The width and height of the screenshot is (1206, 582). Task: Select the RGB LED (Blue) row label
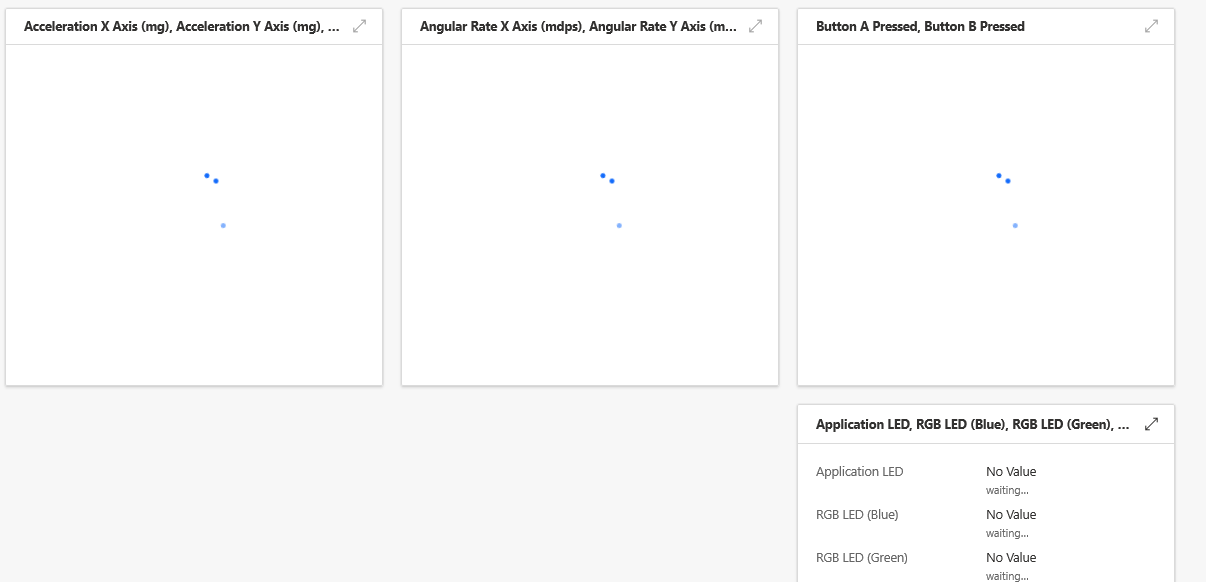point(857,515)
